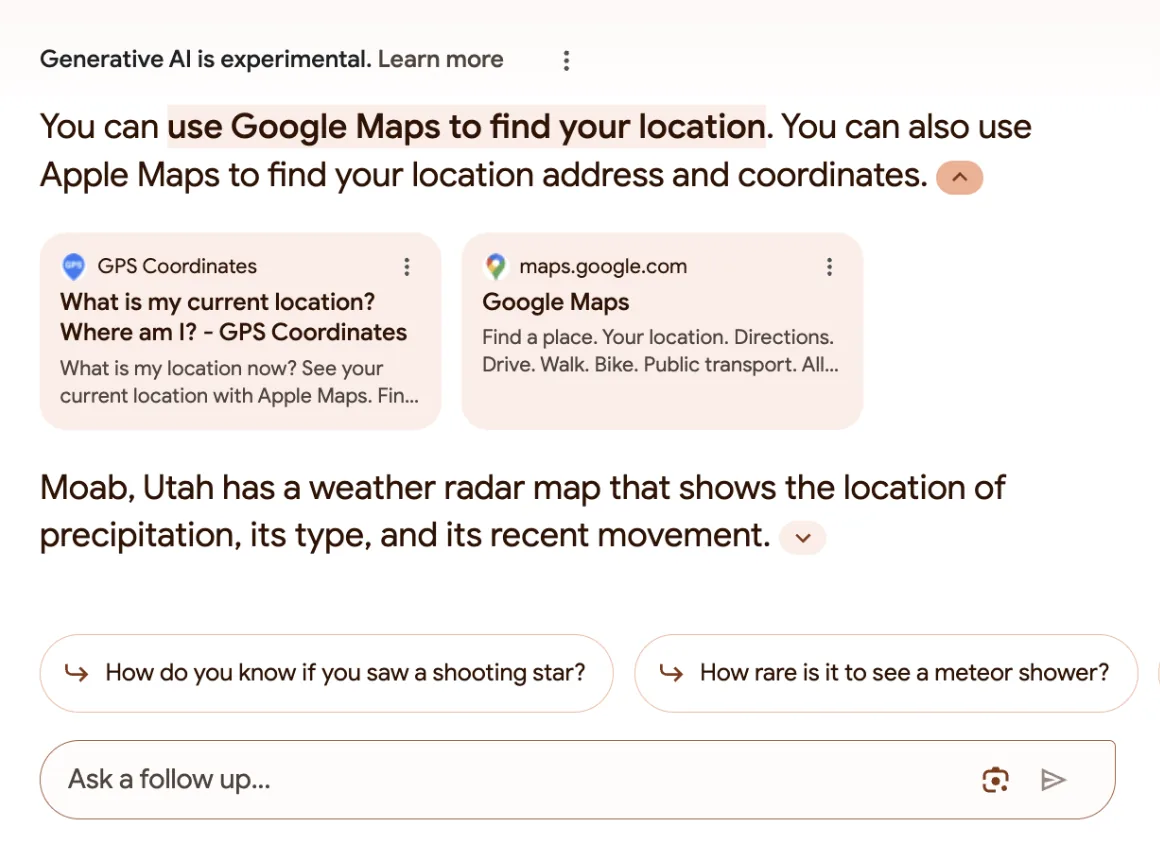The height and width of the screenshot is (850, 1160).
Task: Click the Moab, Utah weather radar paragraph
Action: (x=522, y=512)
